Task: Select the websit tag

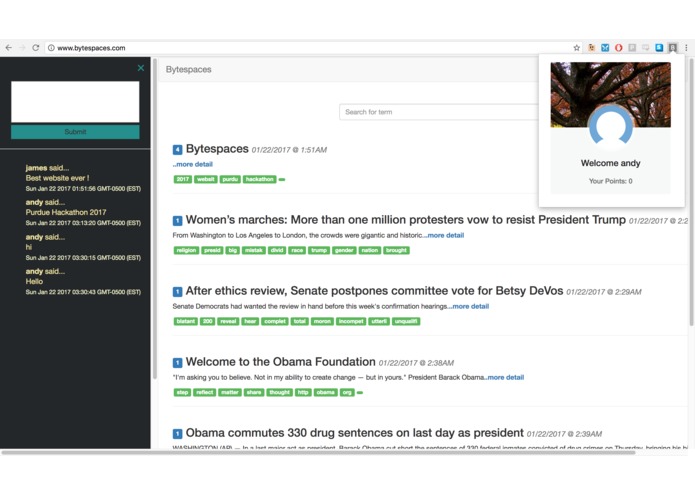Action: click(206, 179)
